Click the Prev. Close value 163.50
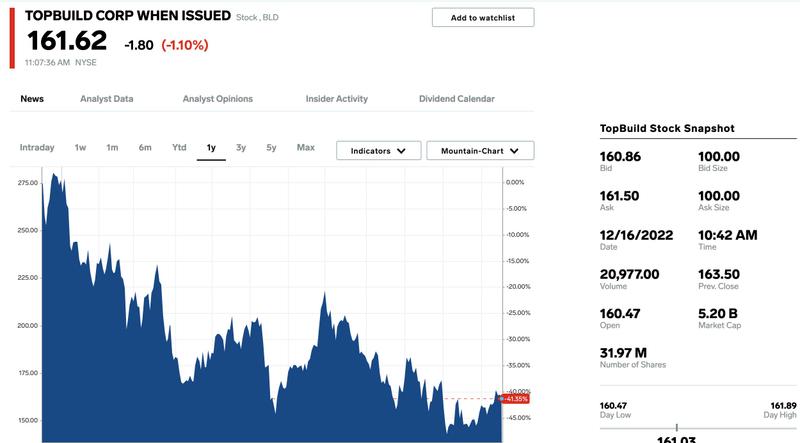 pyautogui.click(x=719, y=275)
